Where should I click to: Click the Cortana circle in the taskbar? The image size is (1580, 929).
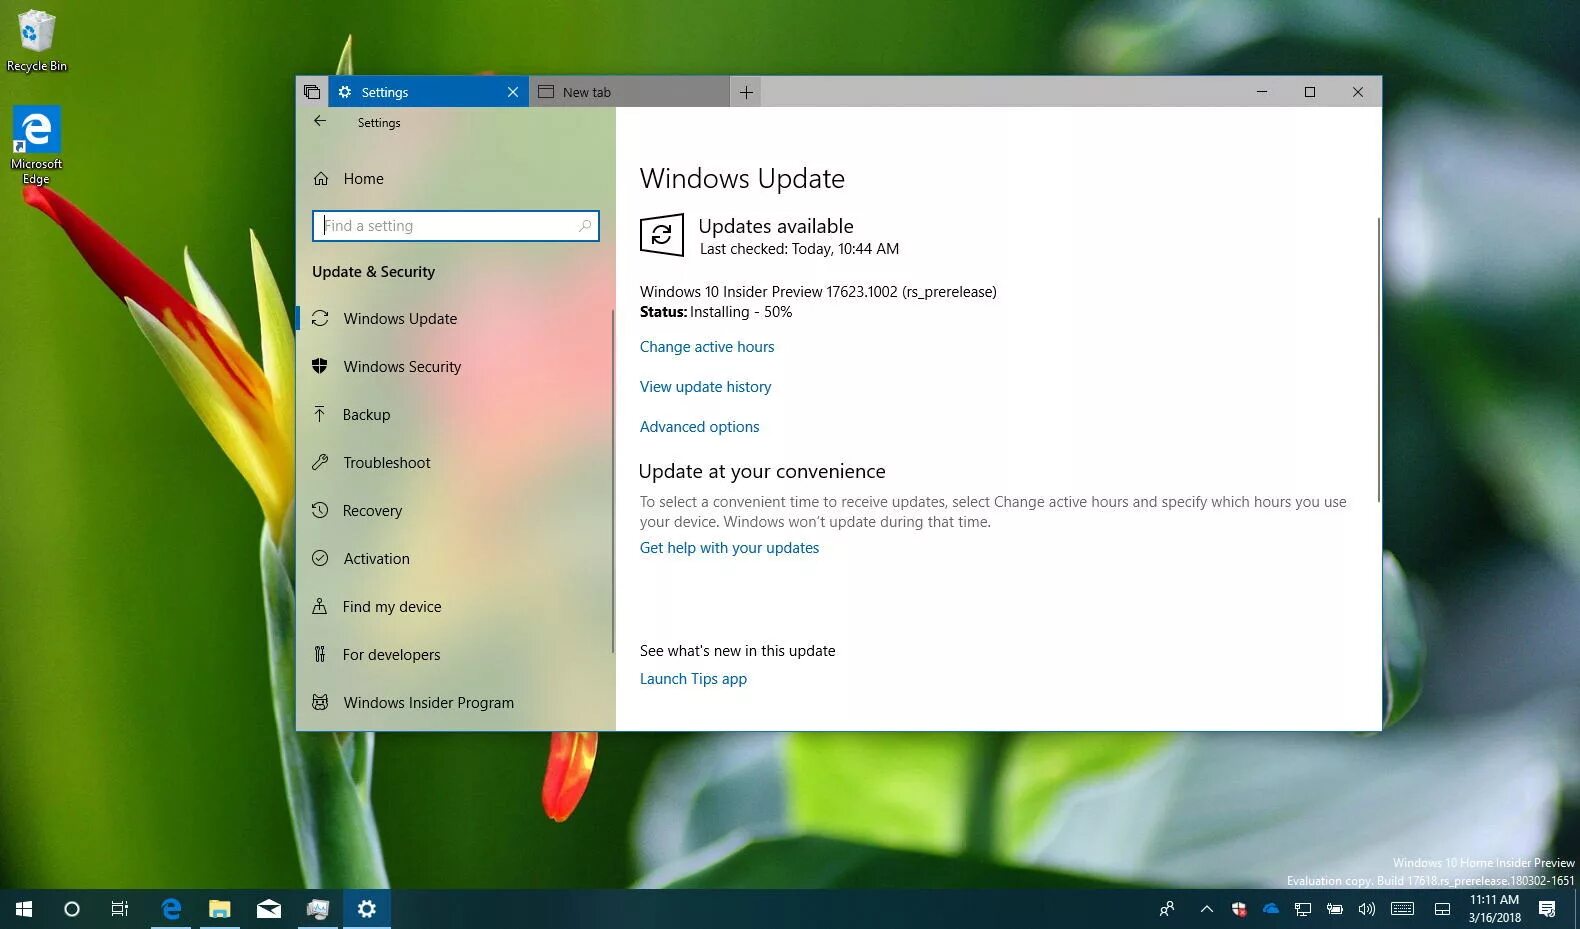(x=72, y=909)
